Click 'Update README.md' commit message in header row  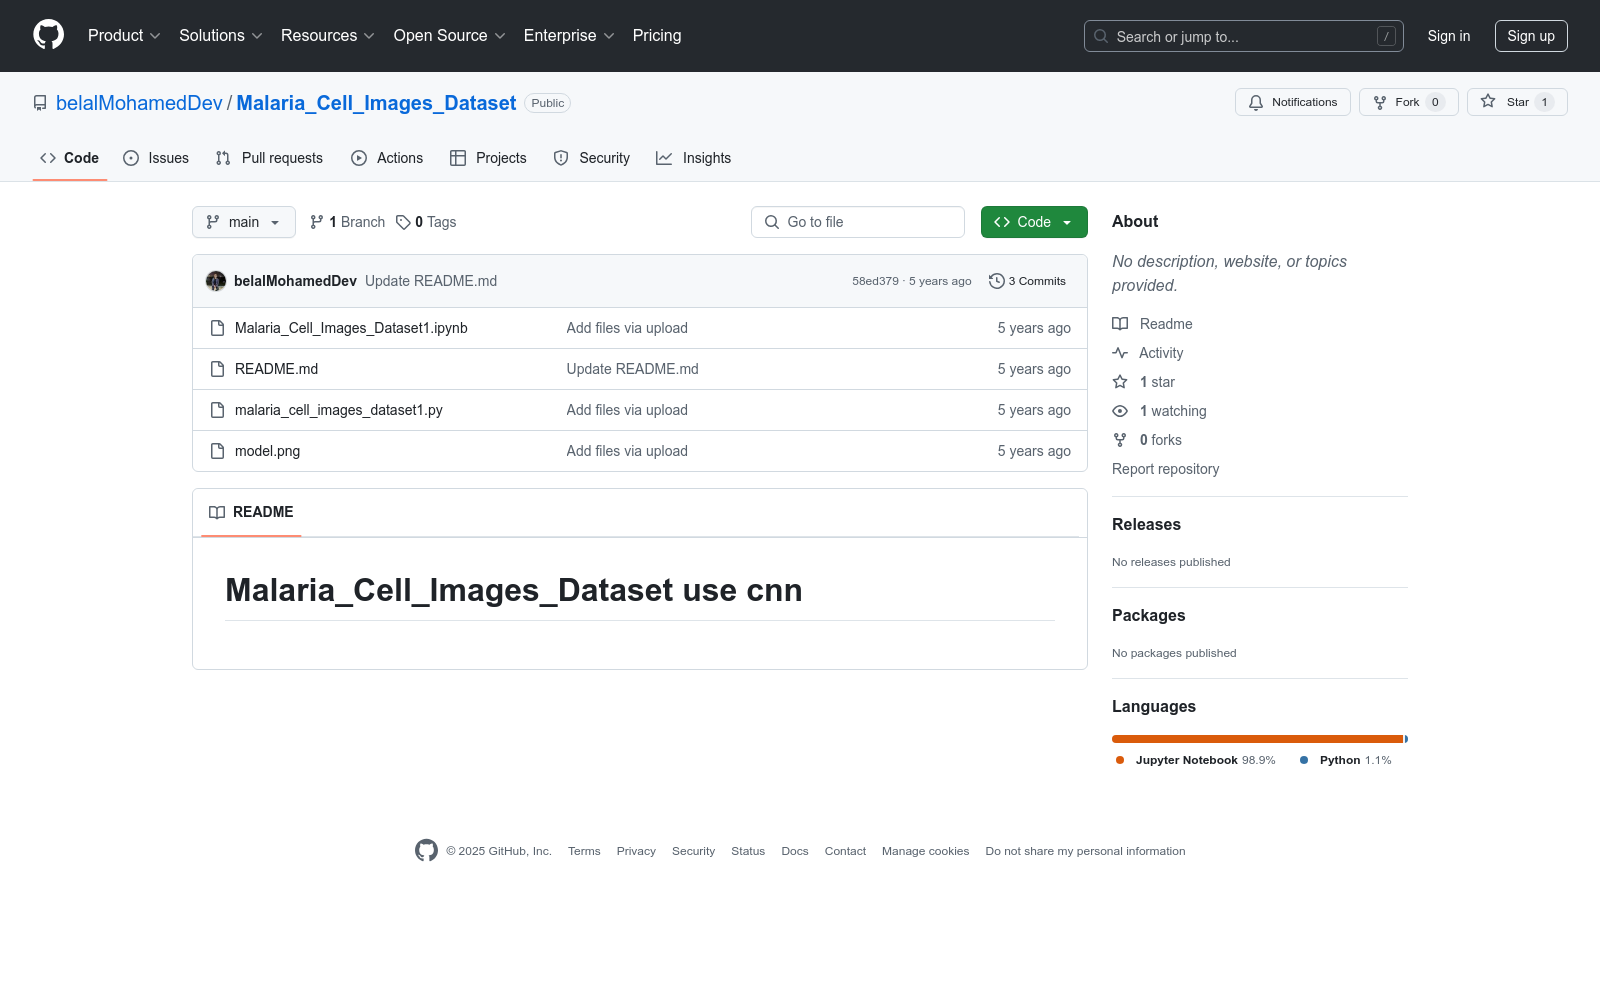point(431,281)
